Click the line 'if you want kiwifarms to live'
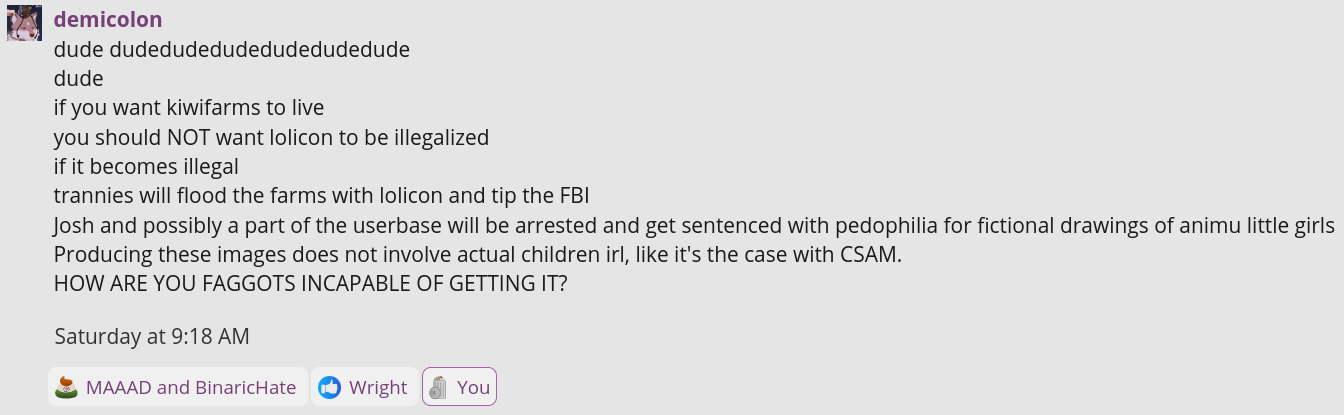1344x415 pixels. pyautogui.click(x=189, y=107)
